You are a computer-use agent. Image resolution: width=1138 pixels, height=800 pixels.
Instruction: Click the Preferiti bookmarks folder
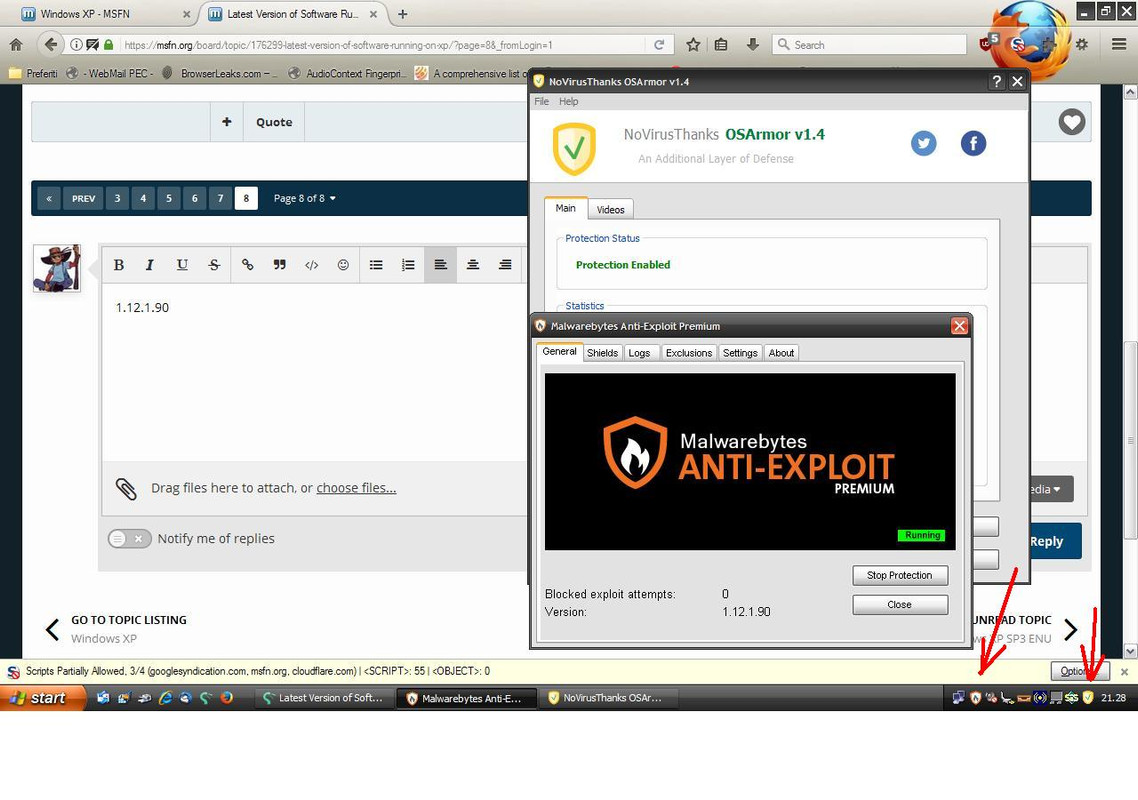33,73
